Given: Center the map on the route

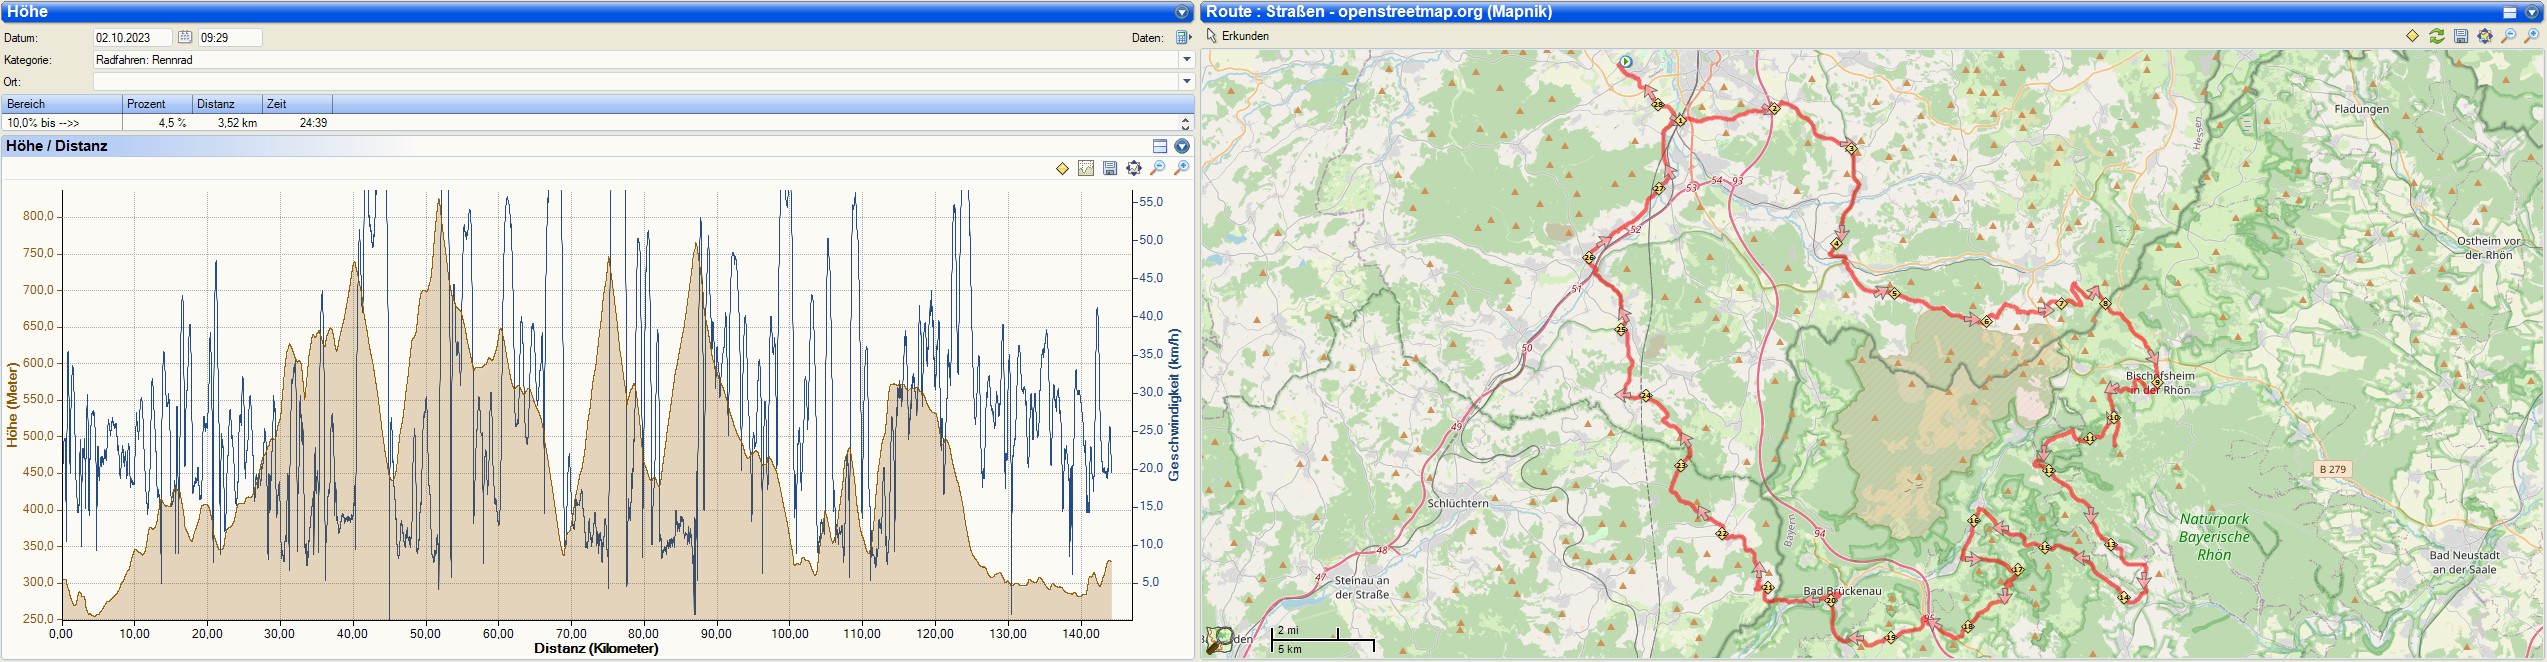Looking at the screenshot, I should pos(2485,37).
